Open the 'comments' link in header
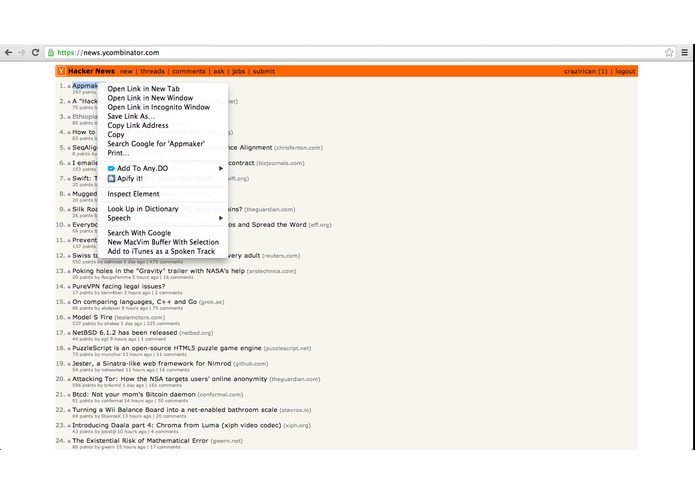Viewport: 695px width, 494px height. (189, 71)
